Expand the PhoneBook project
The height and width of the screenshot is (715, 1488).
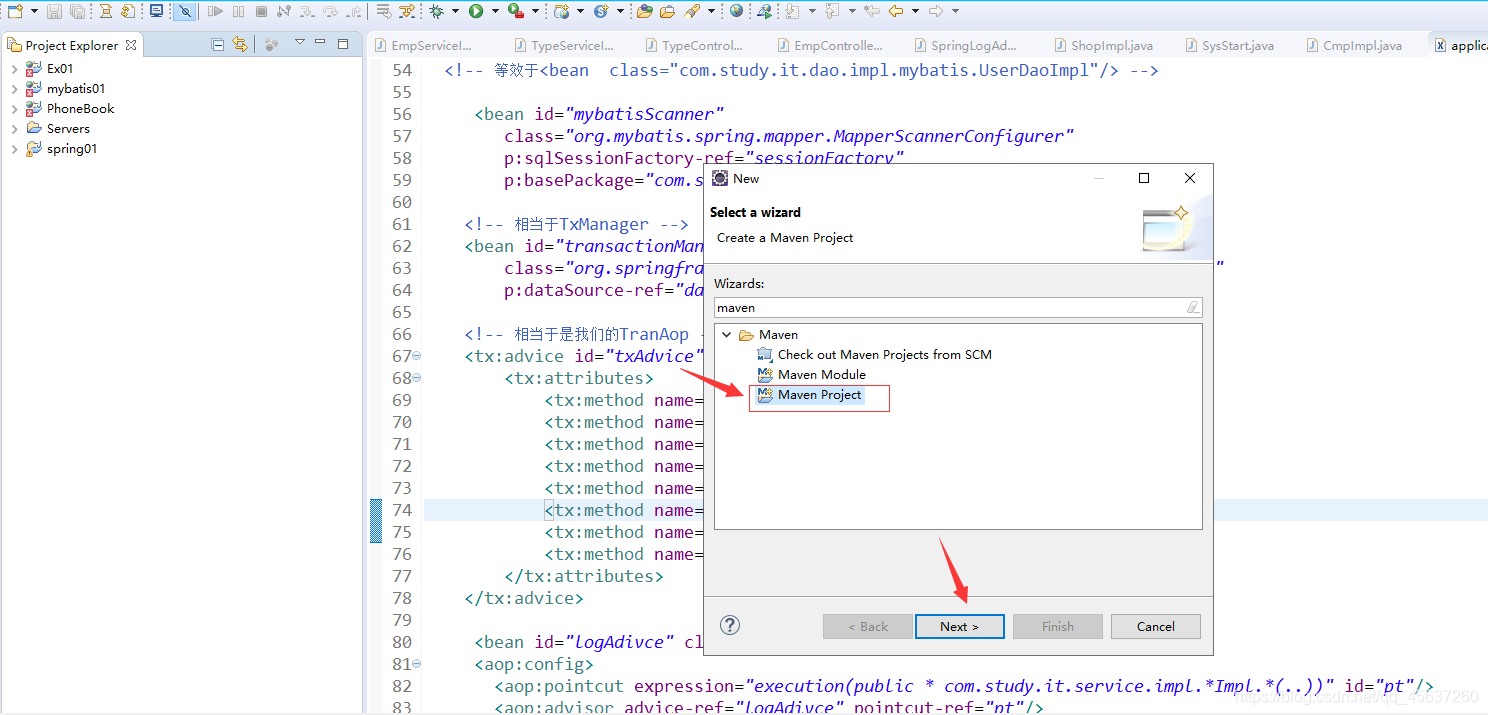(x=14, y=109)
